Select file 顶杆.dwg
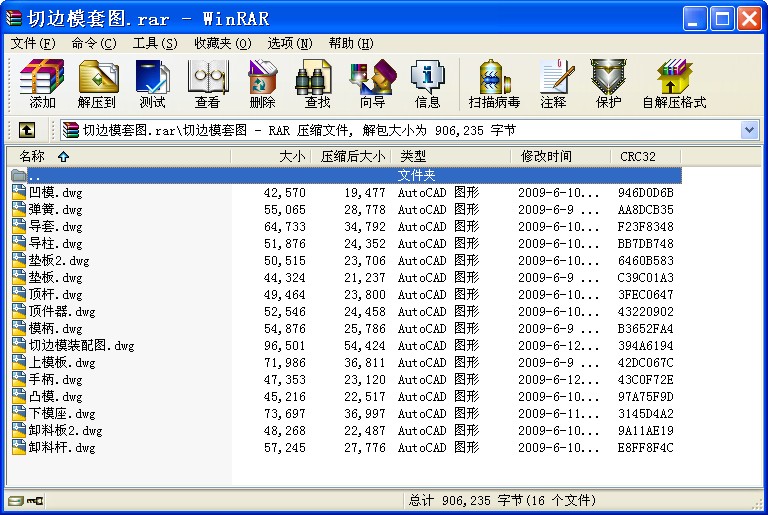The image size is (768, 515). pos(55,294)
